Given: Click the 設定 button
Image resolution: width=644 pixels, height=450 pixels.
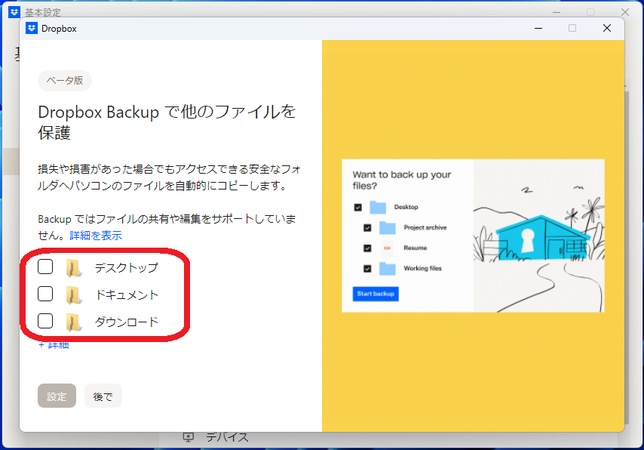Looking at the screenshot, I should pos(57,396).
